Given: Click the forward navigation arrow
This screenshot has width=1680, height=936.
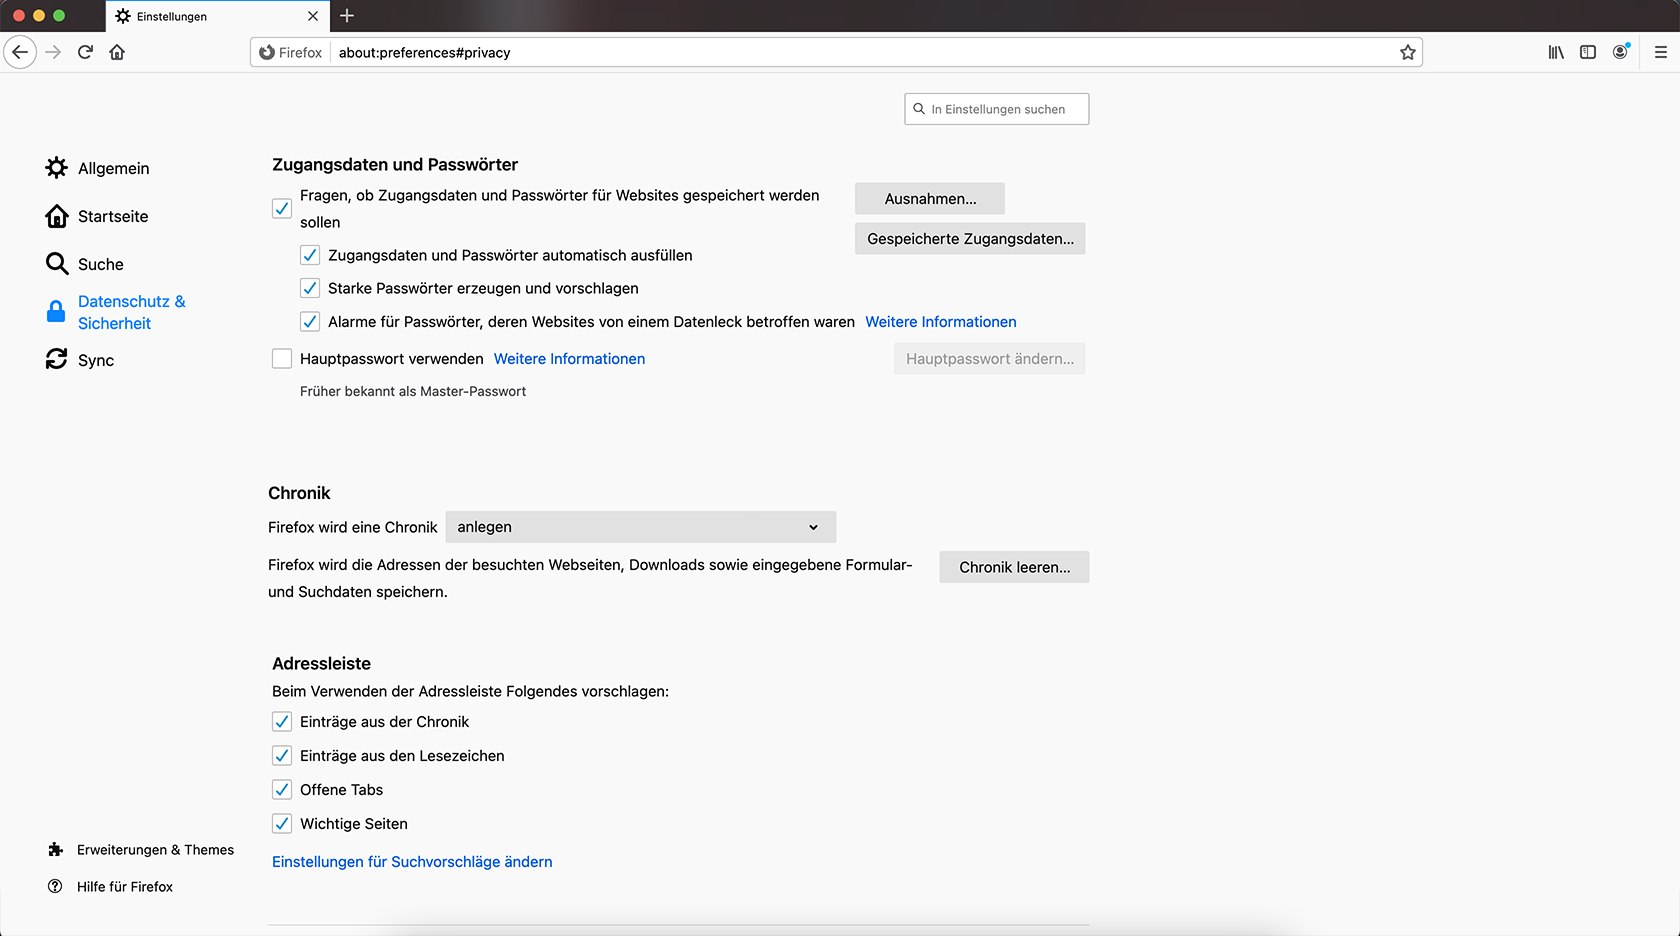Looking at the screenshot, I should (53, 52).
